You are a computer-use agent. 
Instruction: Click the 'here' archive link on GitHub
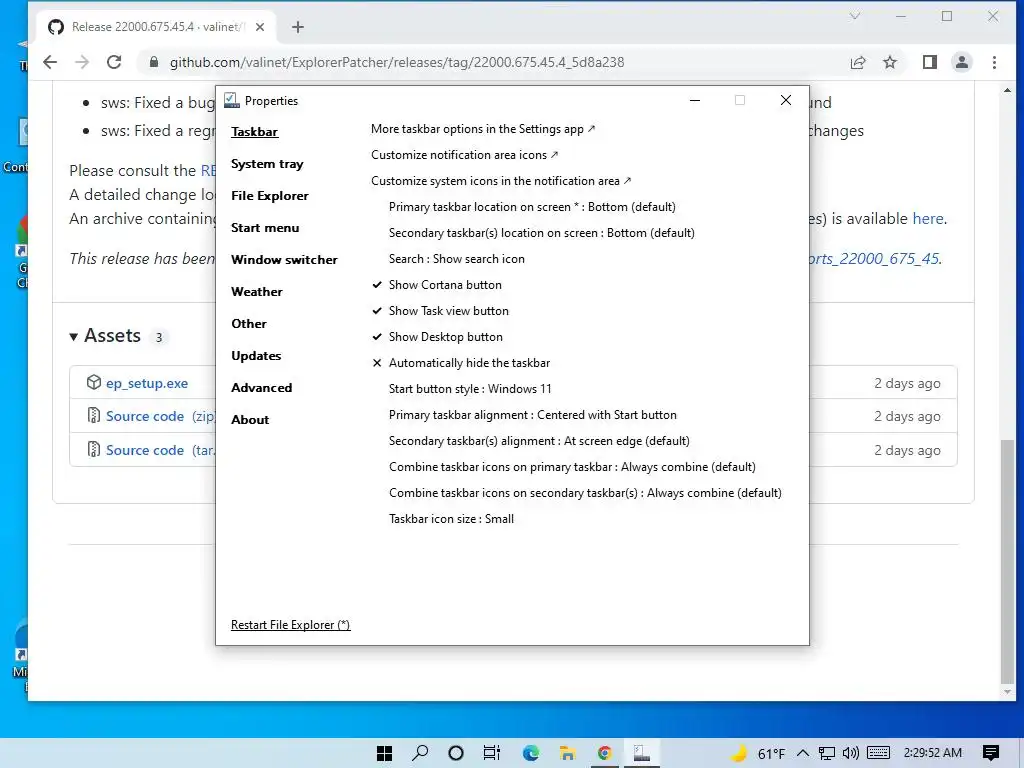927,219
